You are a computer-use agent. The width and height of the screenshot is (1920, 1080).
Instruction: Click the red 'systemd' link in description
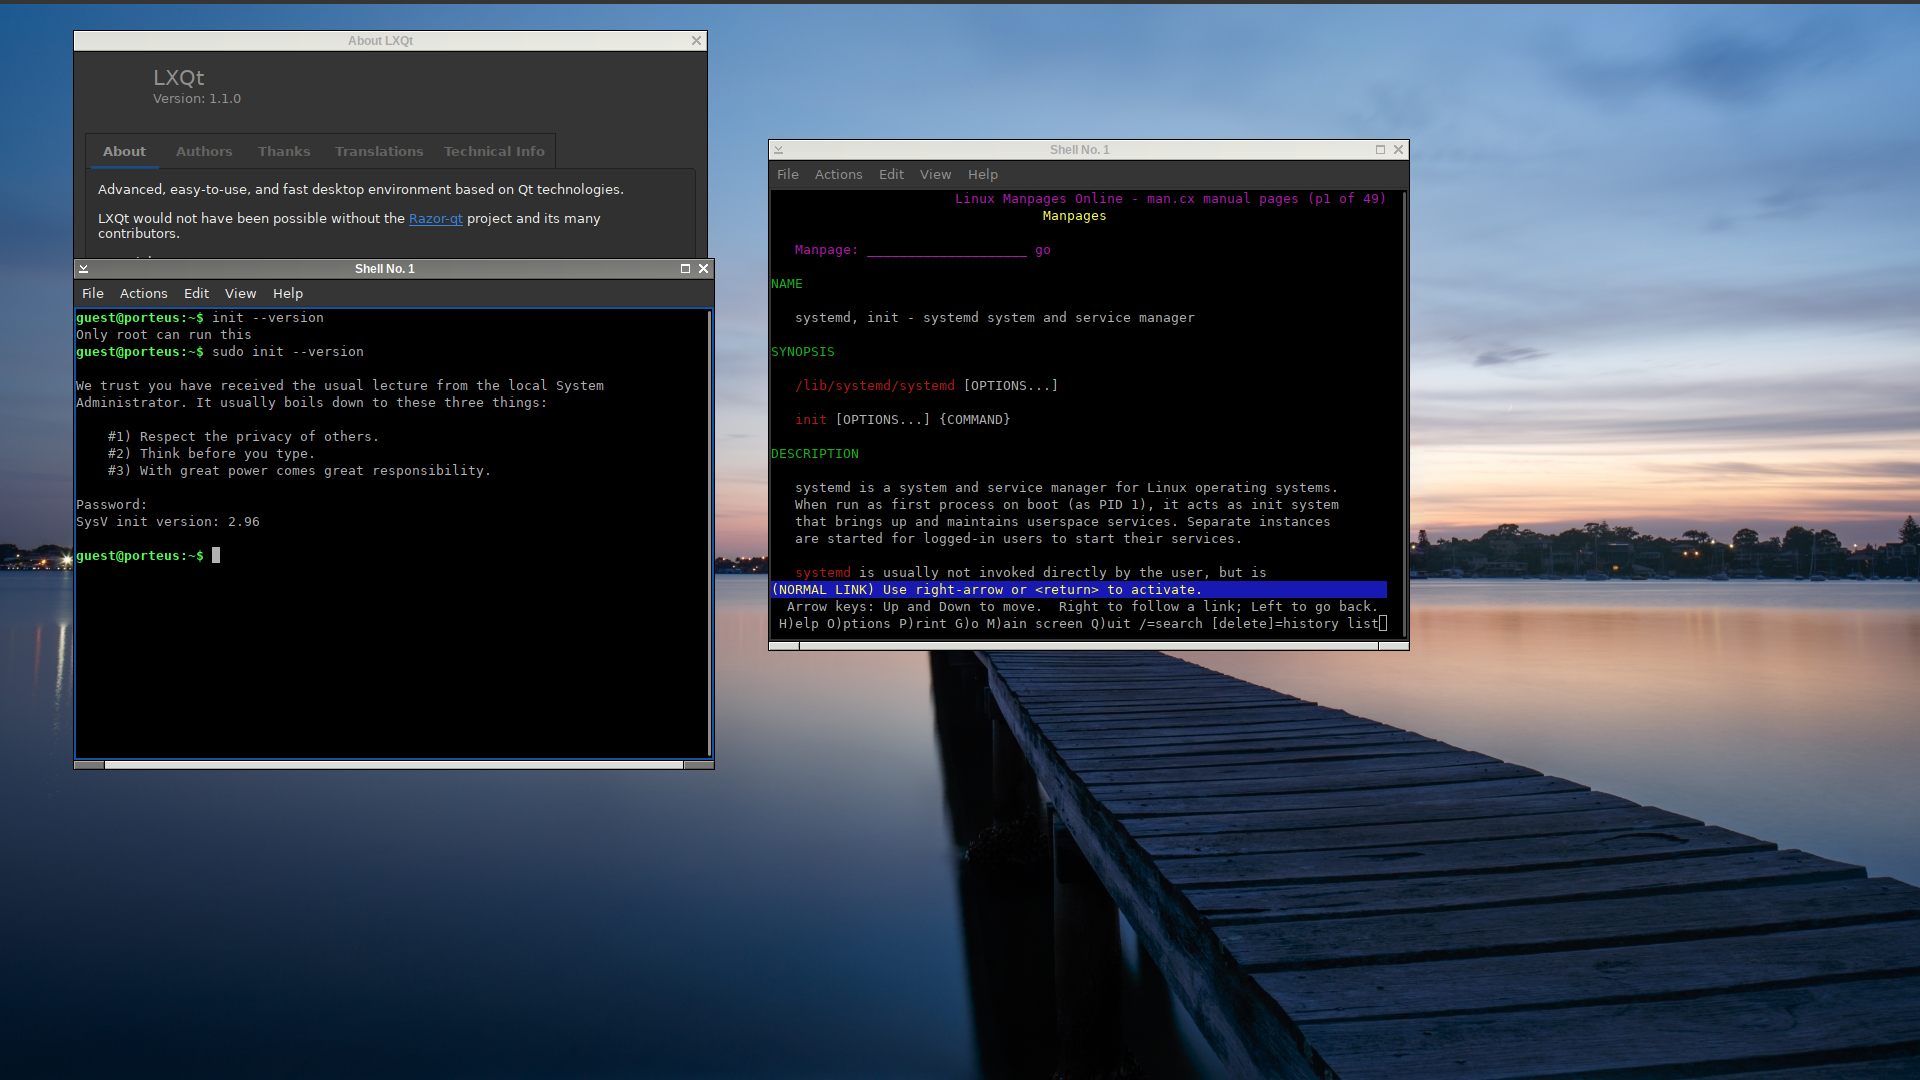click(823, 573)
